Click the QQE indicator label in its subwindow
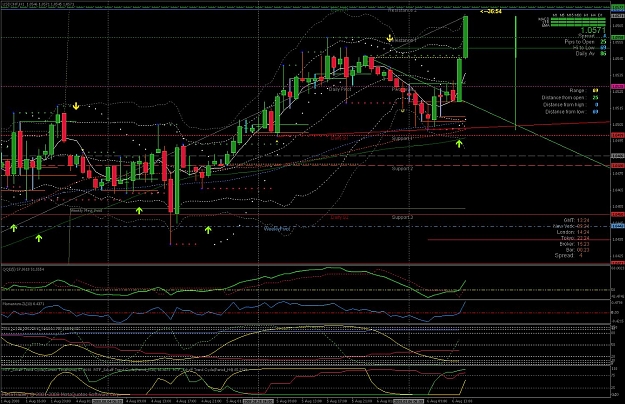625x404 pixels. (23, 269)
